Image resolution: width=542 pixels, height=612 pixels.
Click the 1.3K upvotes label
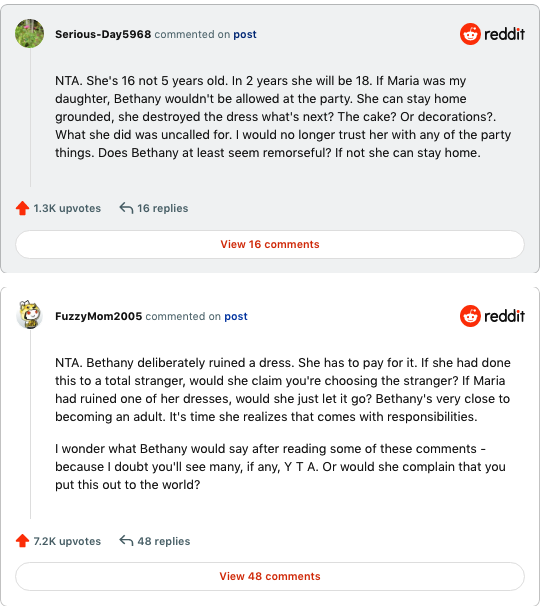click(67, 208)
